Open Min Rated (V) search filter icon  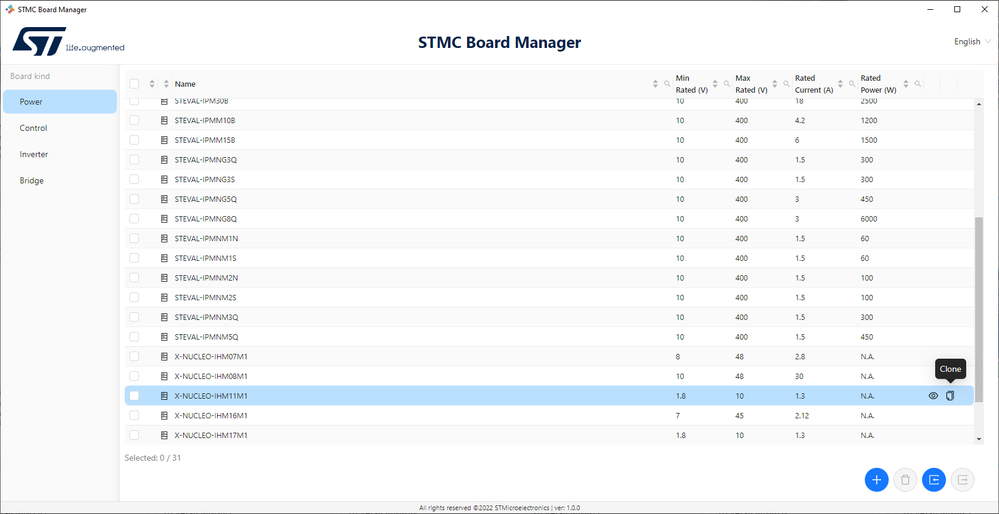(x=727, y=84)
